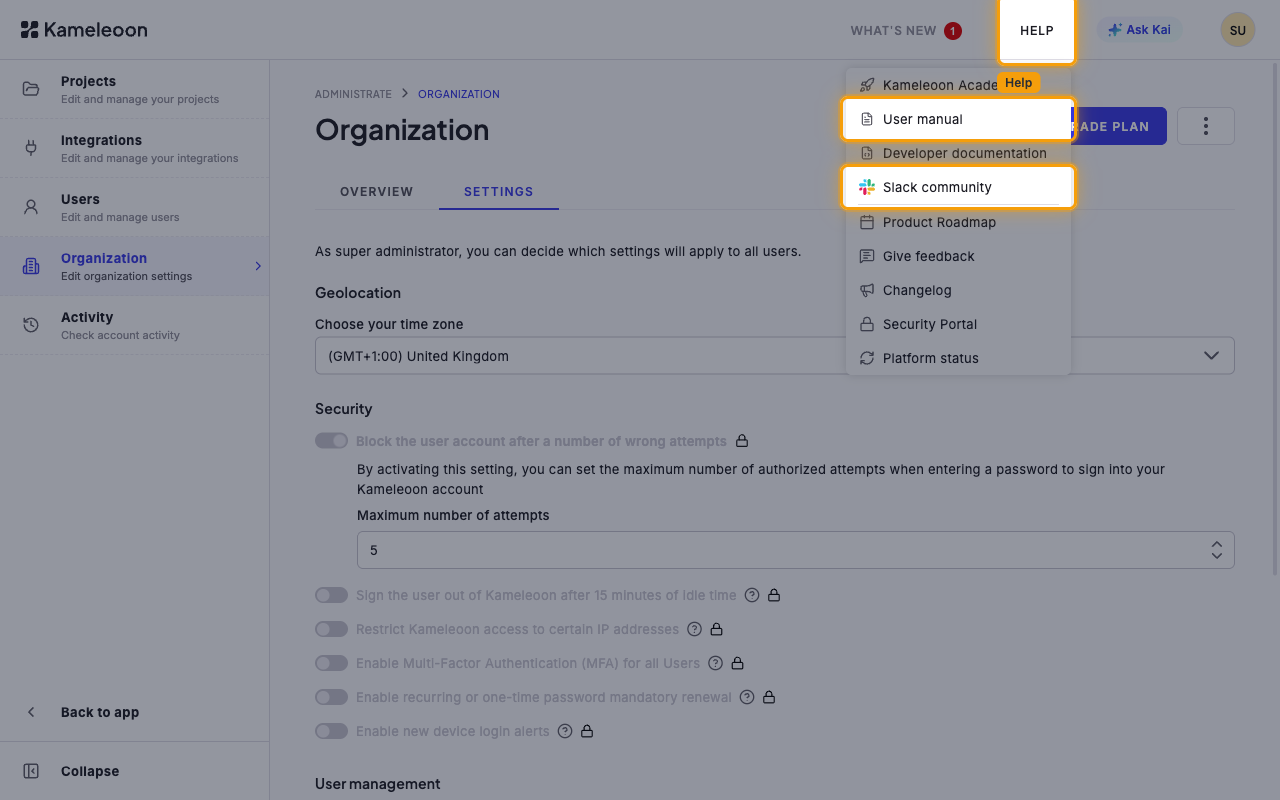Screen dimensions: 1280x800
Task: Select Product Roadmap from Help menu
Action: click(958, 222)
